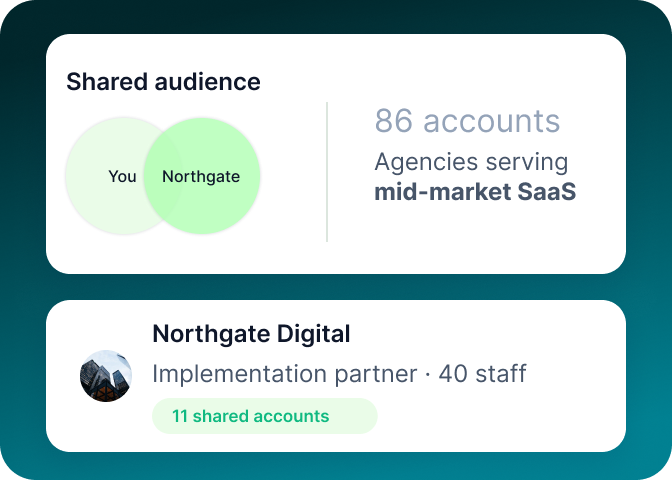Click the '86 accounts' figure
Screen dimensions: 672x480
pyautogui.click(x=467, y=121)
